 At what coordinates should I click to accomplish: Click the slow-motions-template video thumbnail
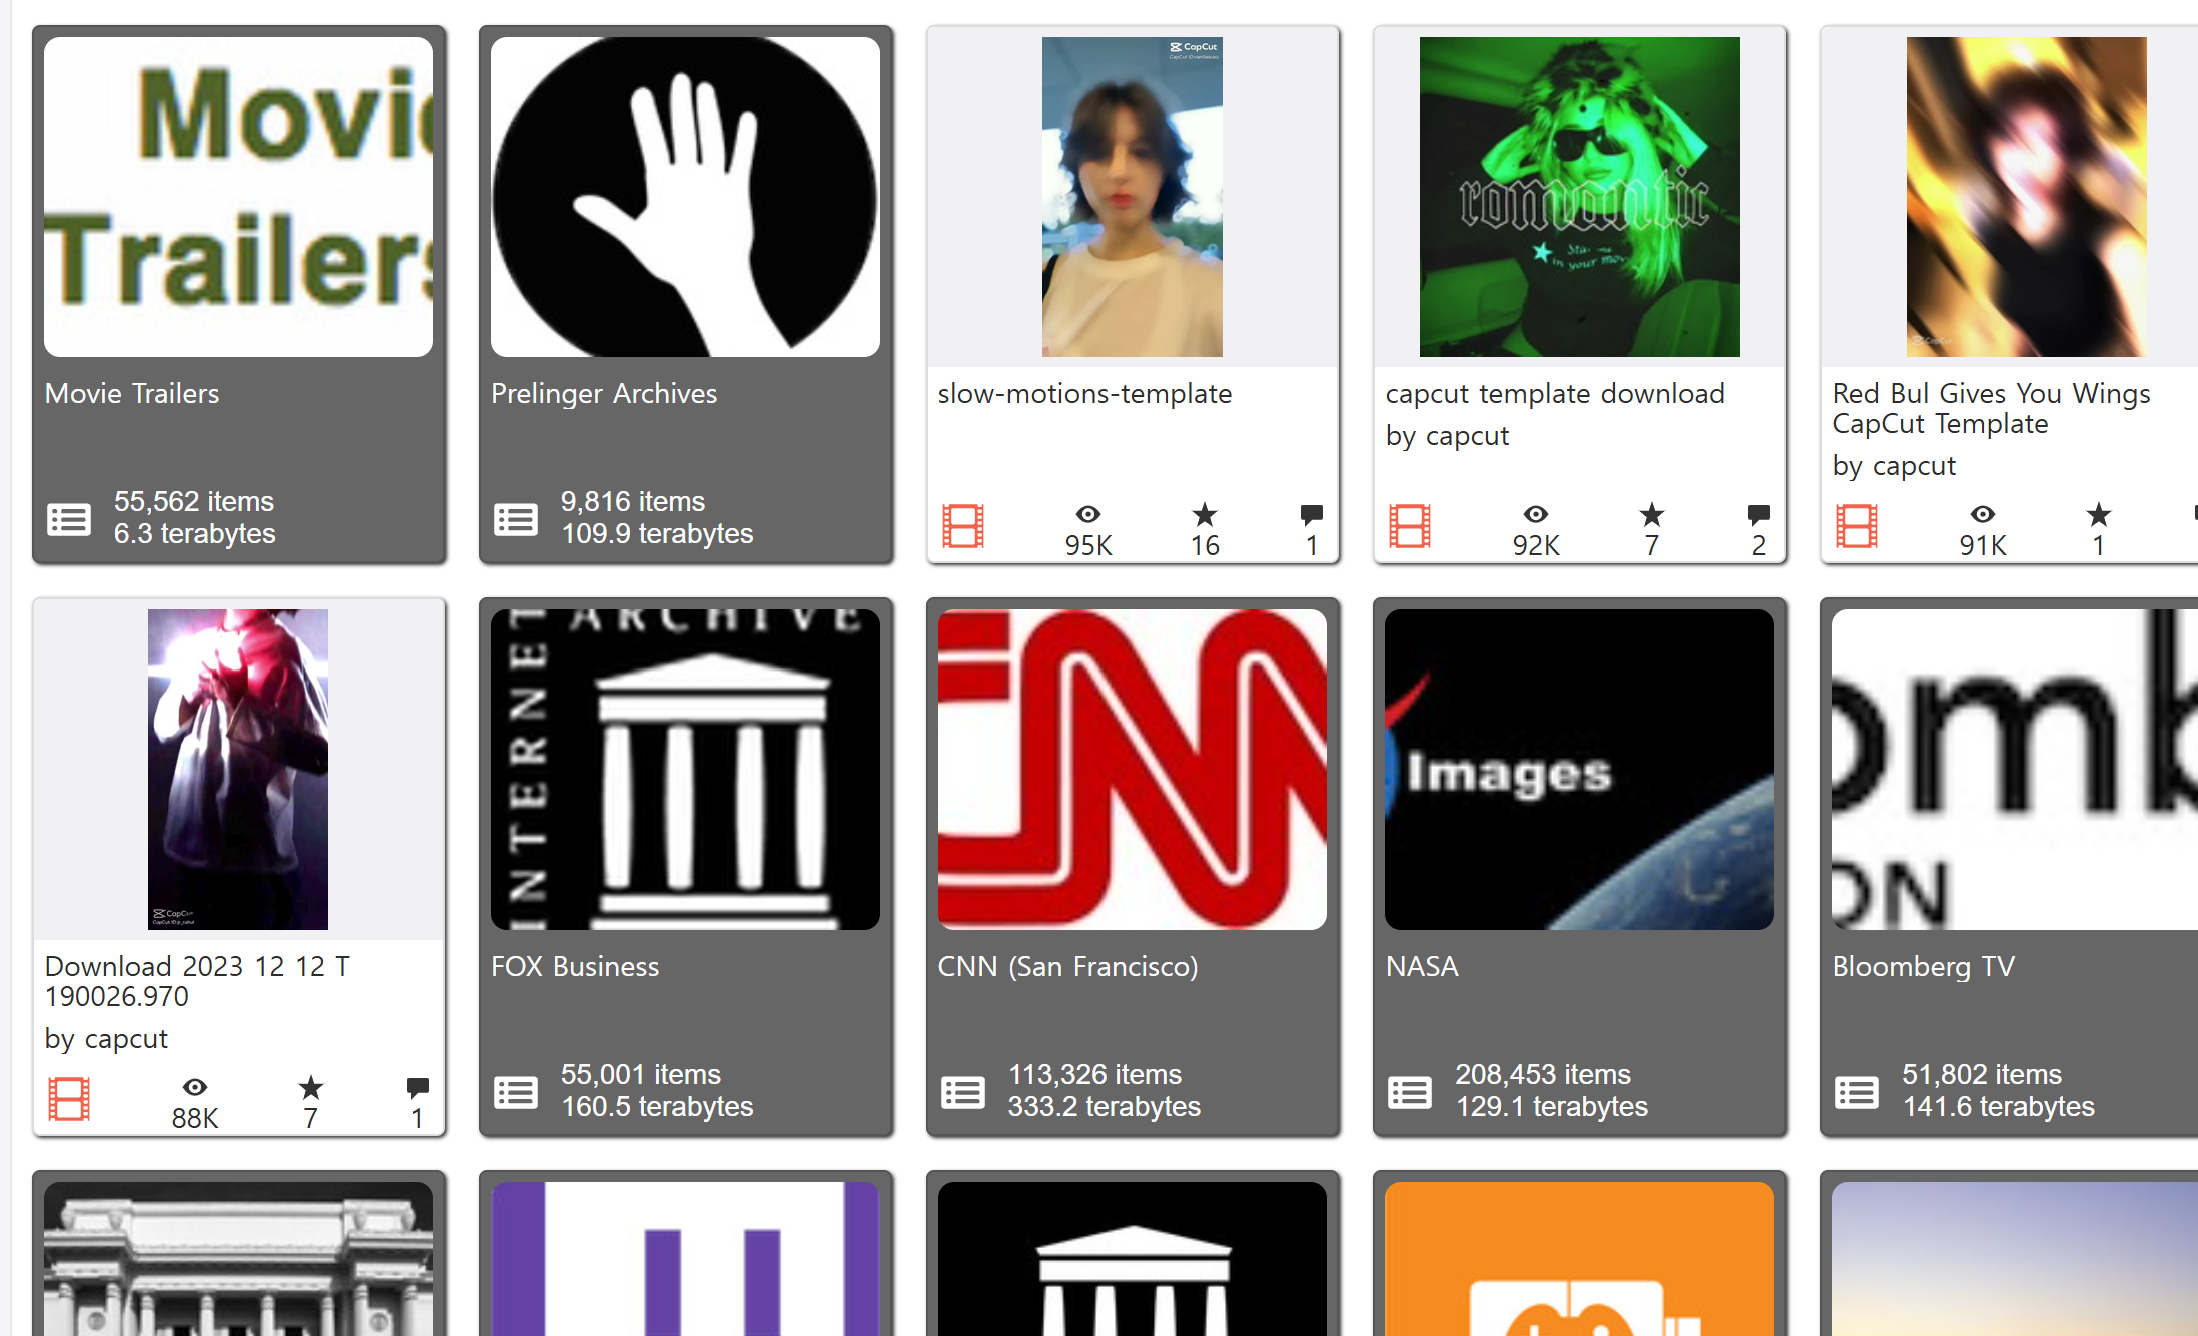(1132, 197)
